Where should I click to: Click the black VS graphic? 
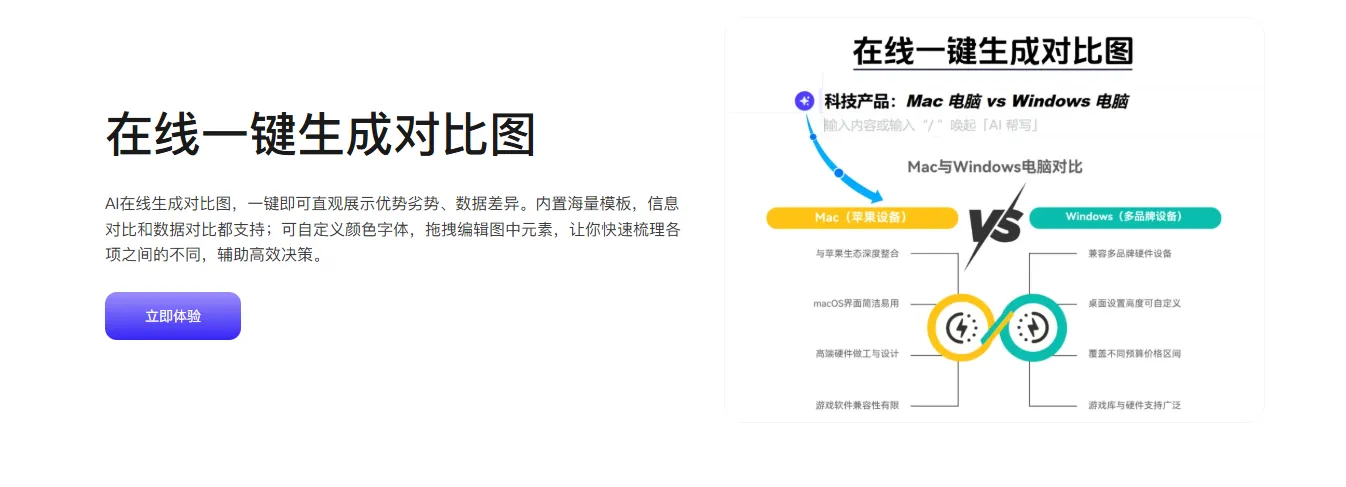click(x=993, y=228)
